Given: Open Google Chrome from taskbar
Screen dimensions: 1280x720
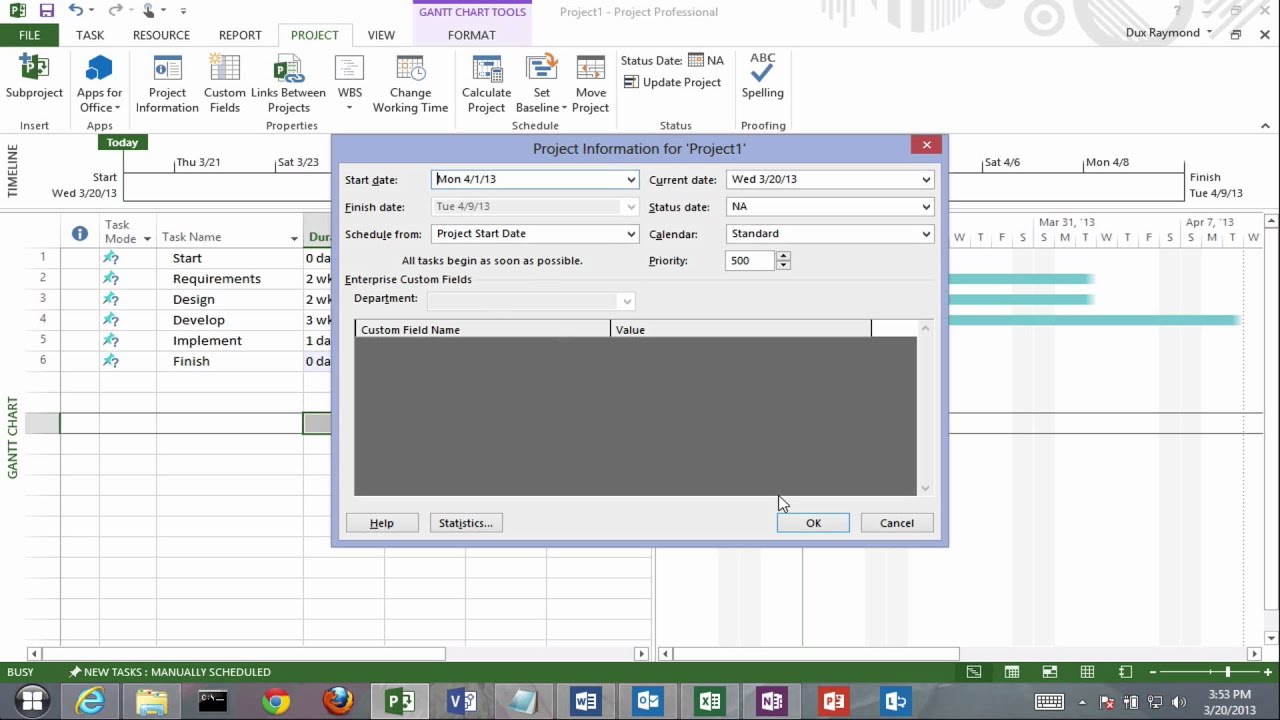Looking at the screenshot, I should coord(276,701).
